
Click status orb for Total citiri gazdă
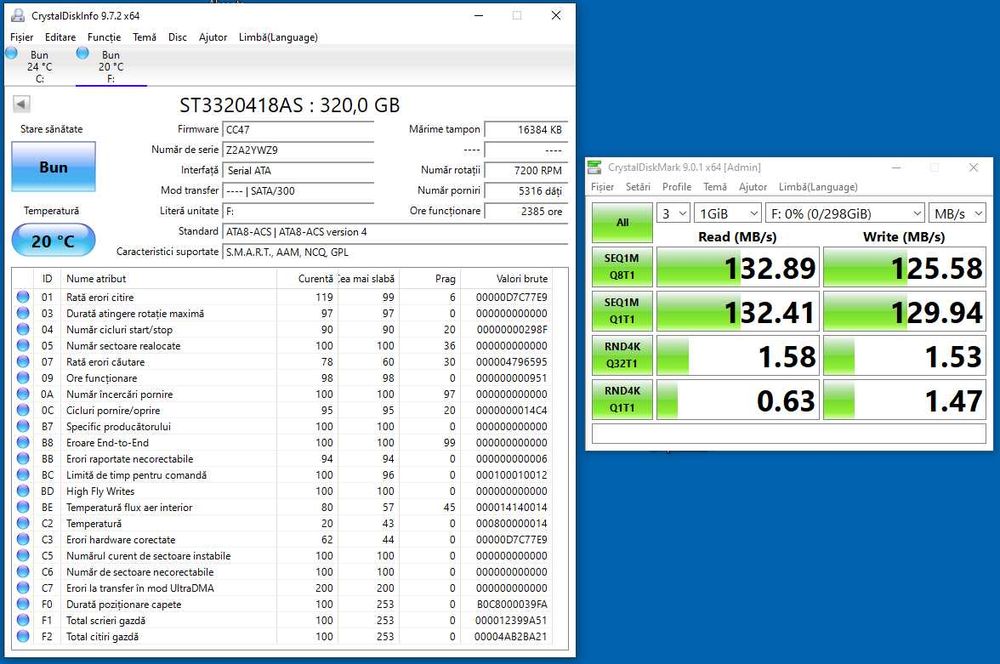[x=23, y=636]
